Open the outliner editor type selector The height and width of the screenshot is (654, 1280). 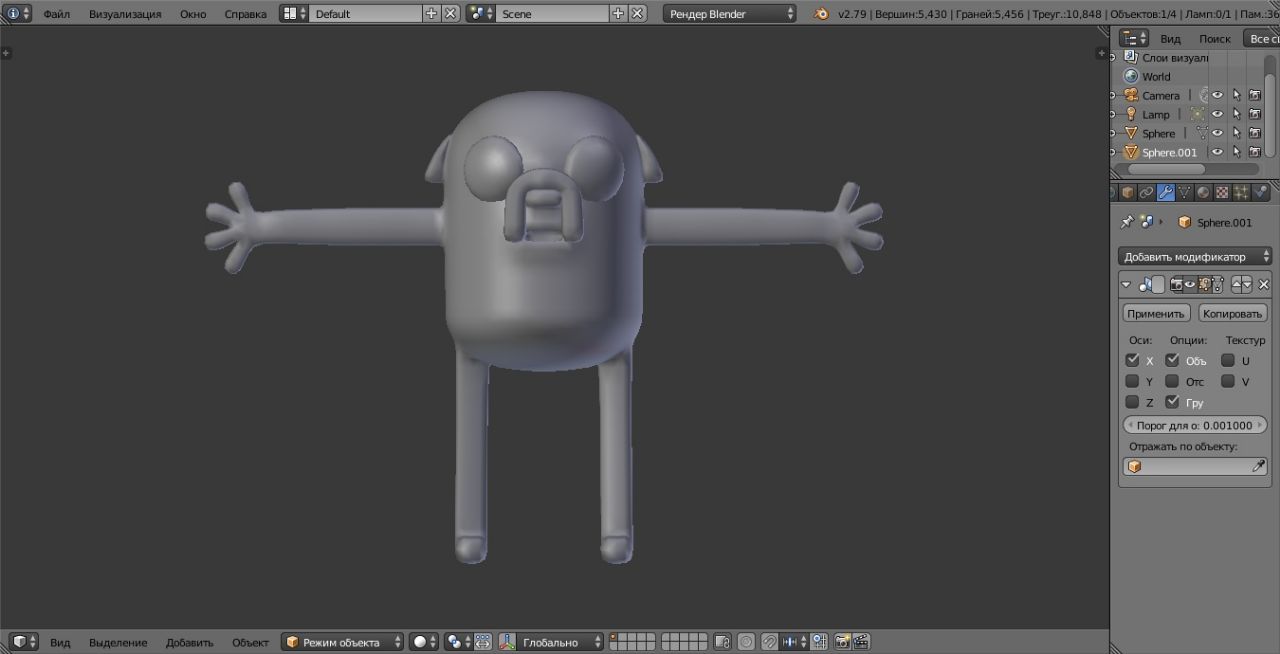(x=1135, y=38)
